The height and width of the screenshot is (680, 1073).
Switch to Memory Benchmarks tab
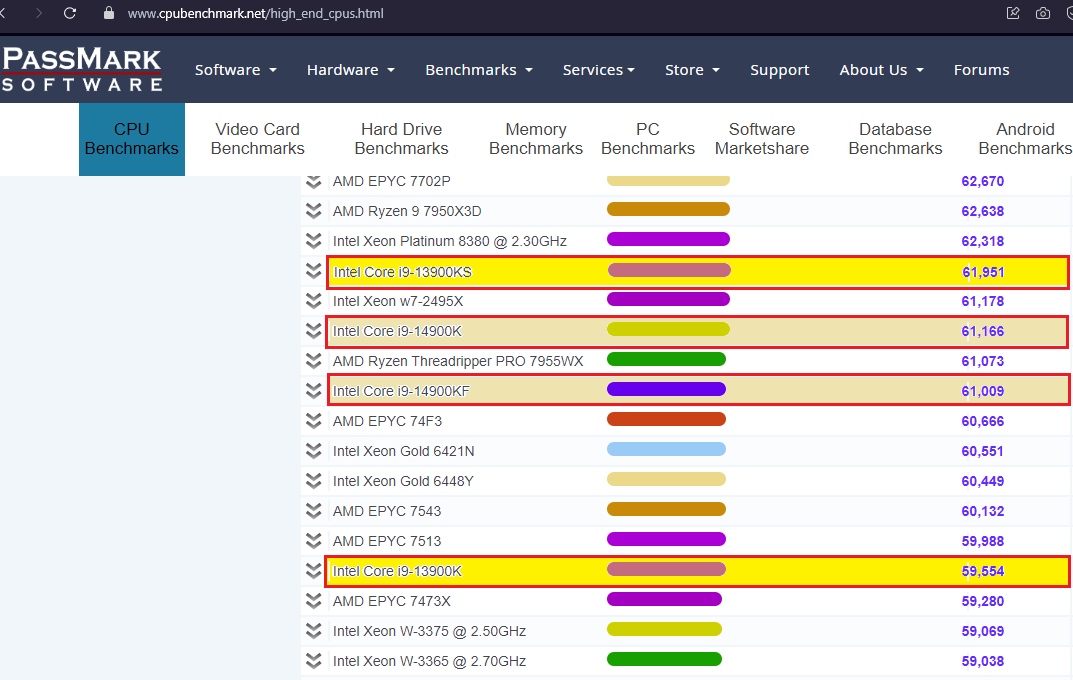(536, 139)
